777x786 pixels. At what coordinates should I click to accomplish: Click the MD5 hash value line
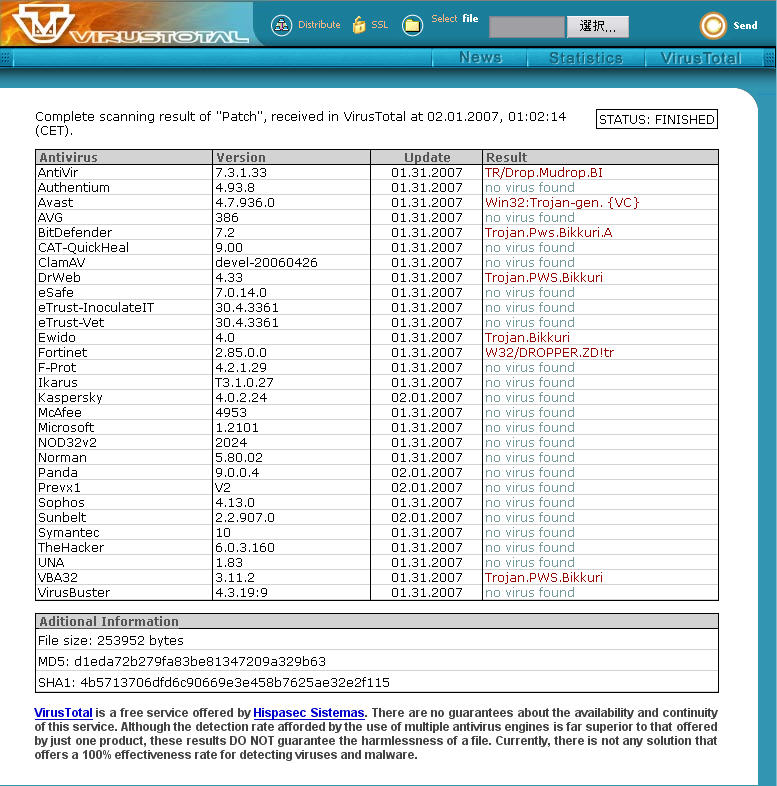[182, 662]
